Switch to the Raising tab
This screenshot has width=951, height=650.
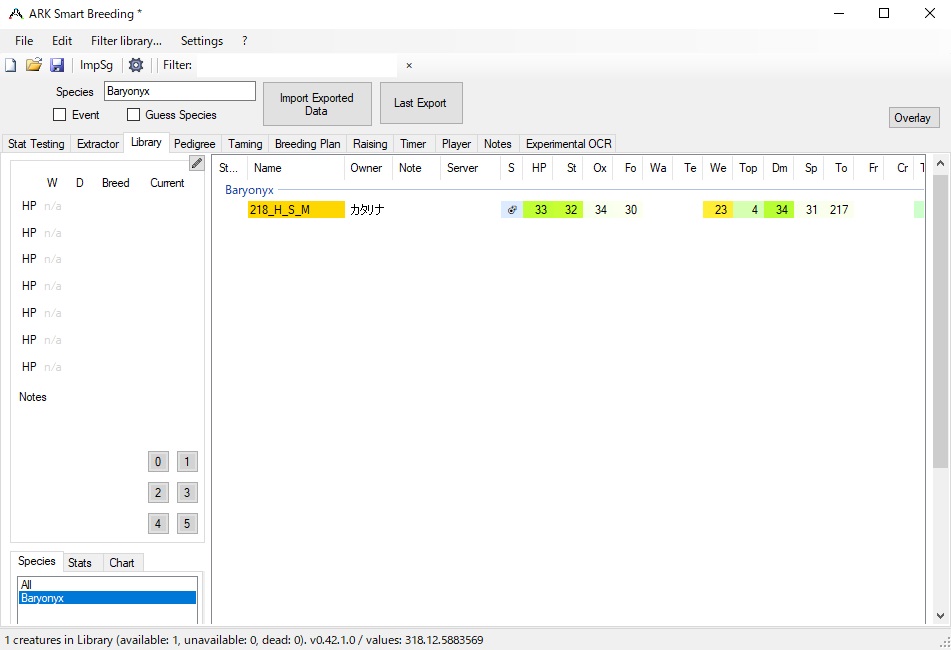click(x=370, y=144)
